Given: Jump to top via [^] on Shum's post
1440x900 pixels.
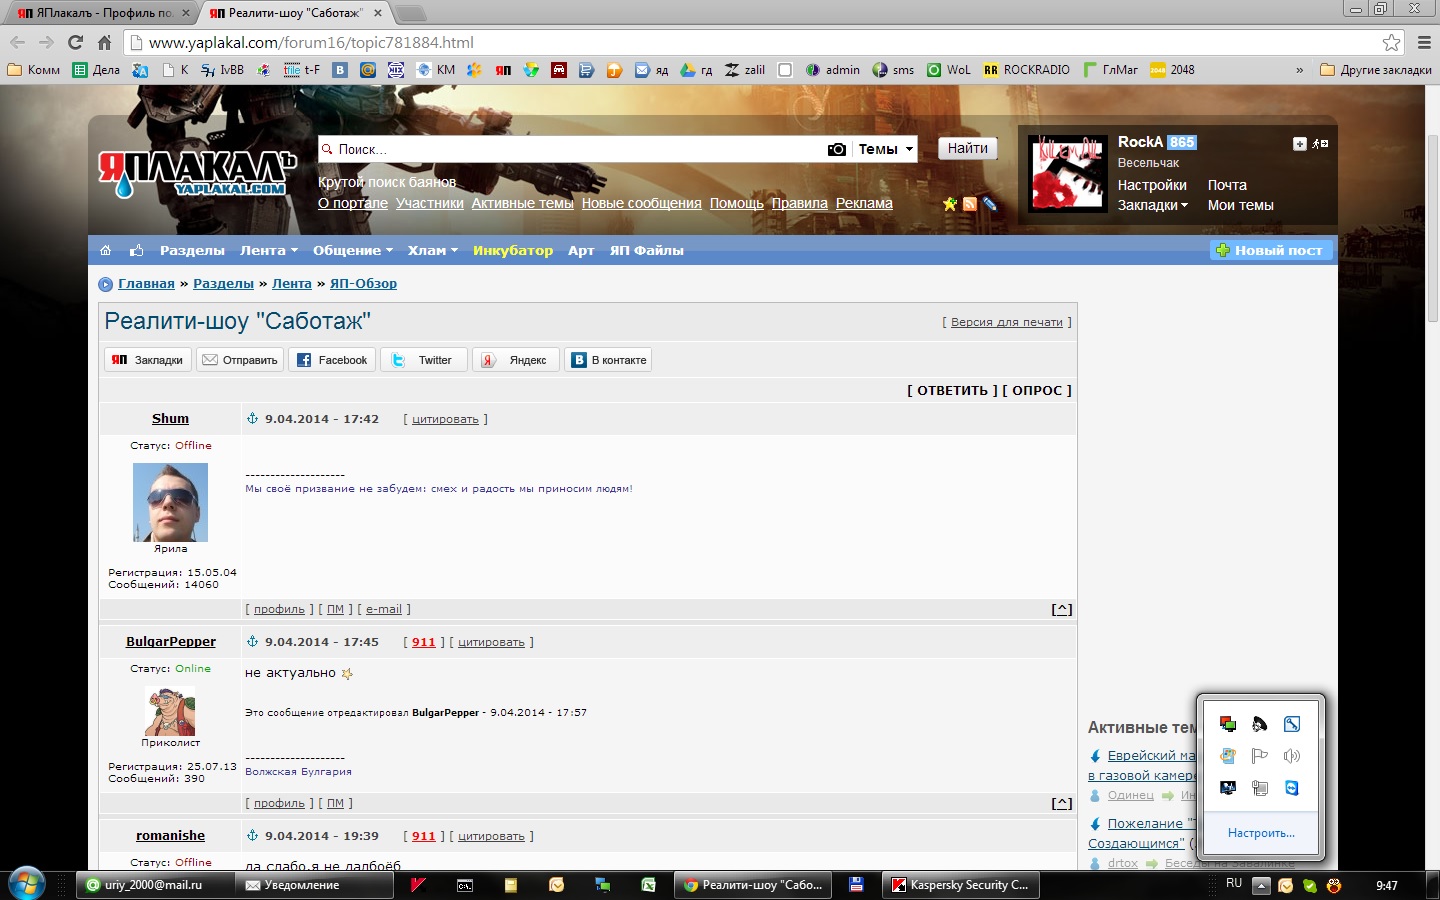Looking at the screenshot, I should [1062, 609].
